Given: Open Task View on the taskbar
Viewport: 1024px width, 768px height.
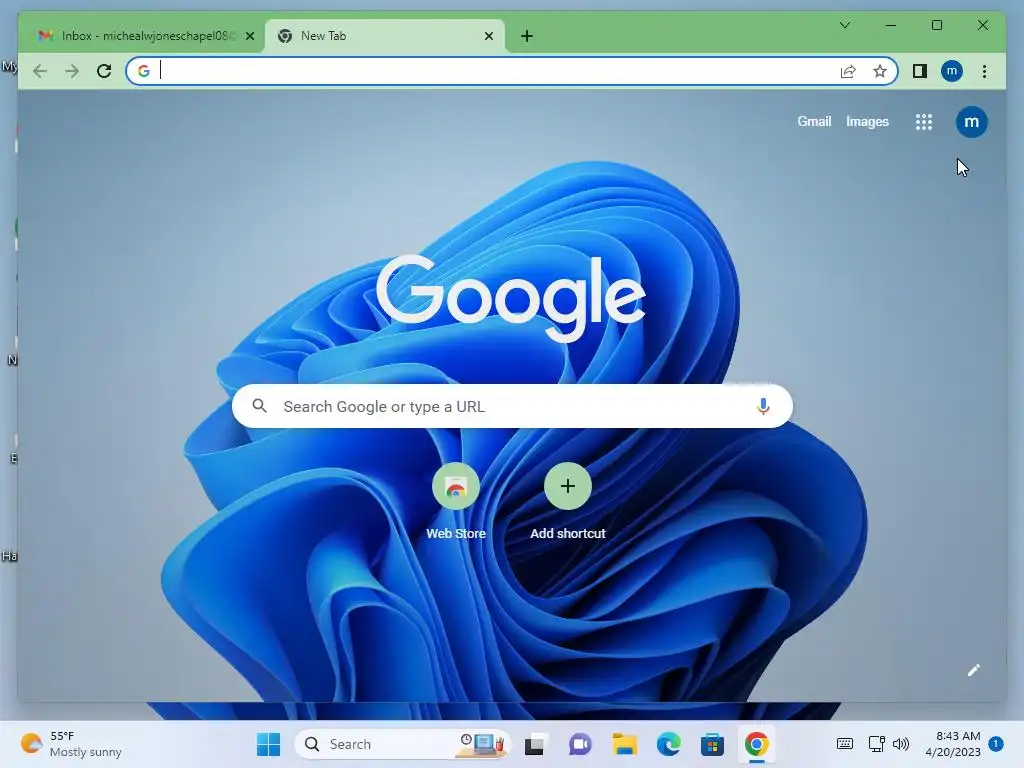Looking at the screenshot, I should 534,744.
